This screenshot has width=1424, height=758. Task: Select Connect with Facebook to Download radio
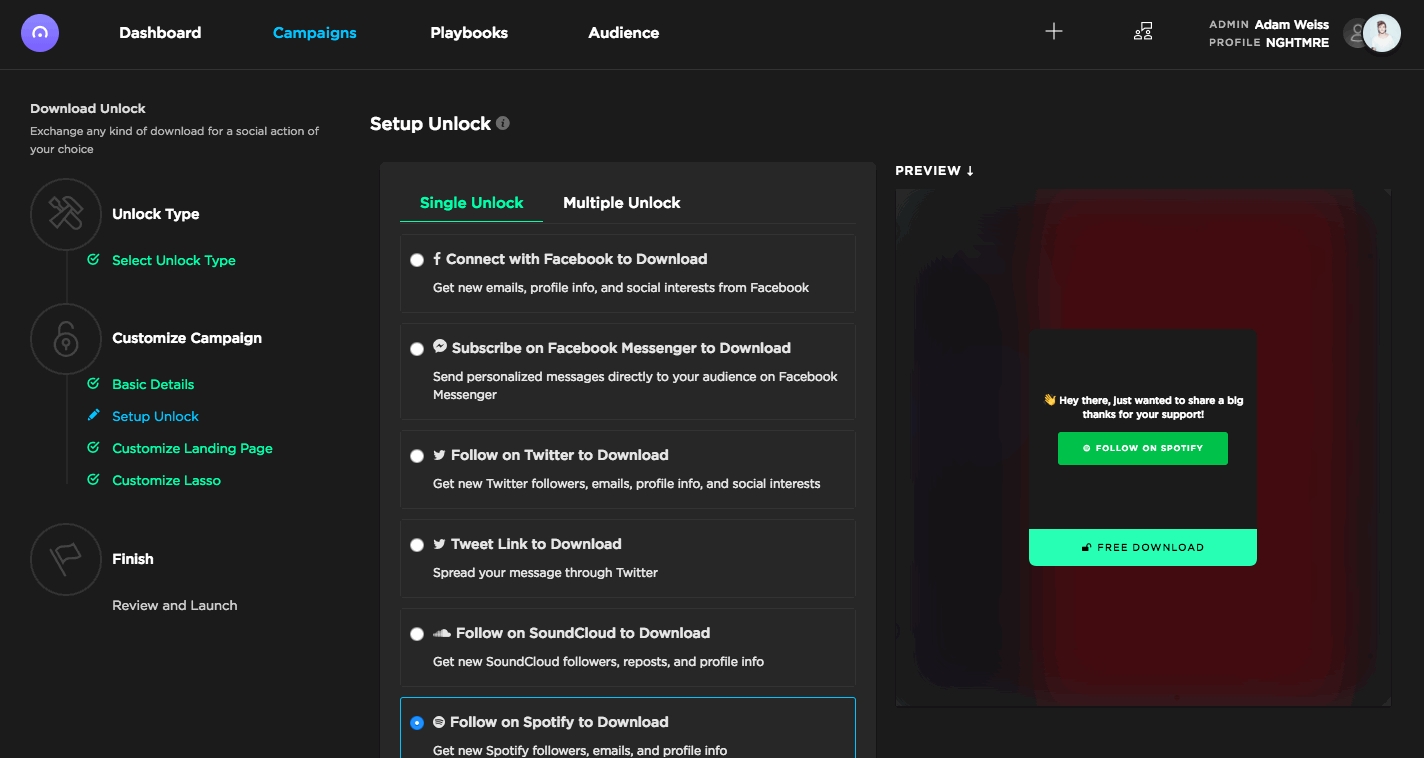(x=417, y=260)
